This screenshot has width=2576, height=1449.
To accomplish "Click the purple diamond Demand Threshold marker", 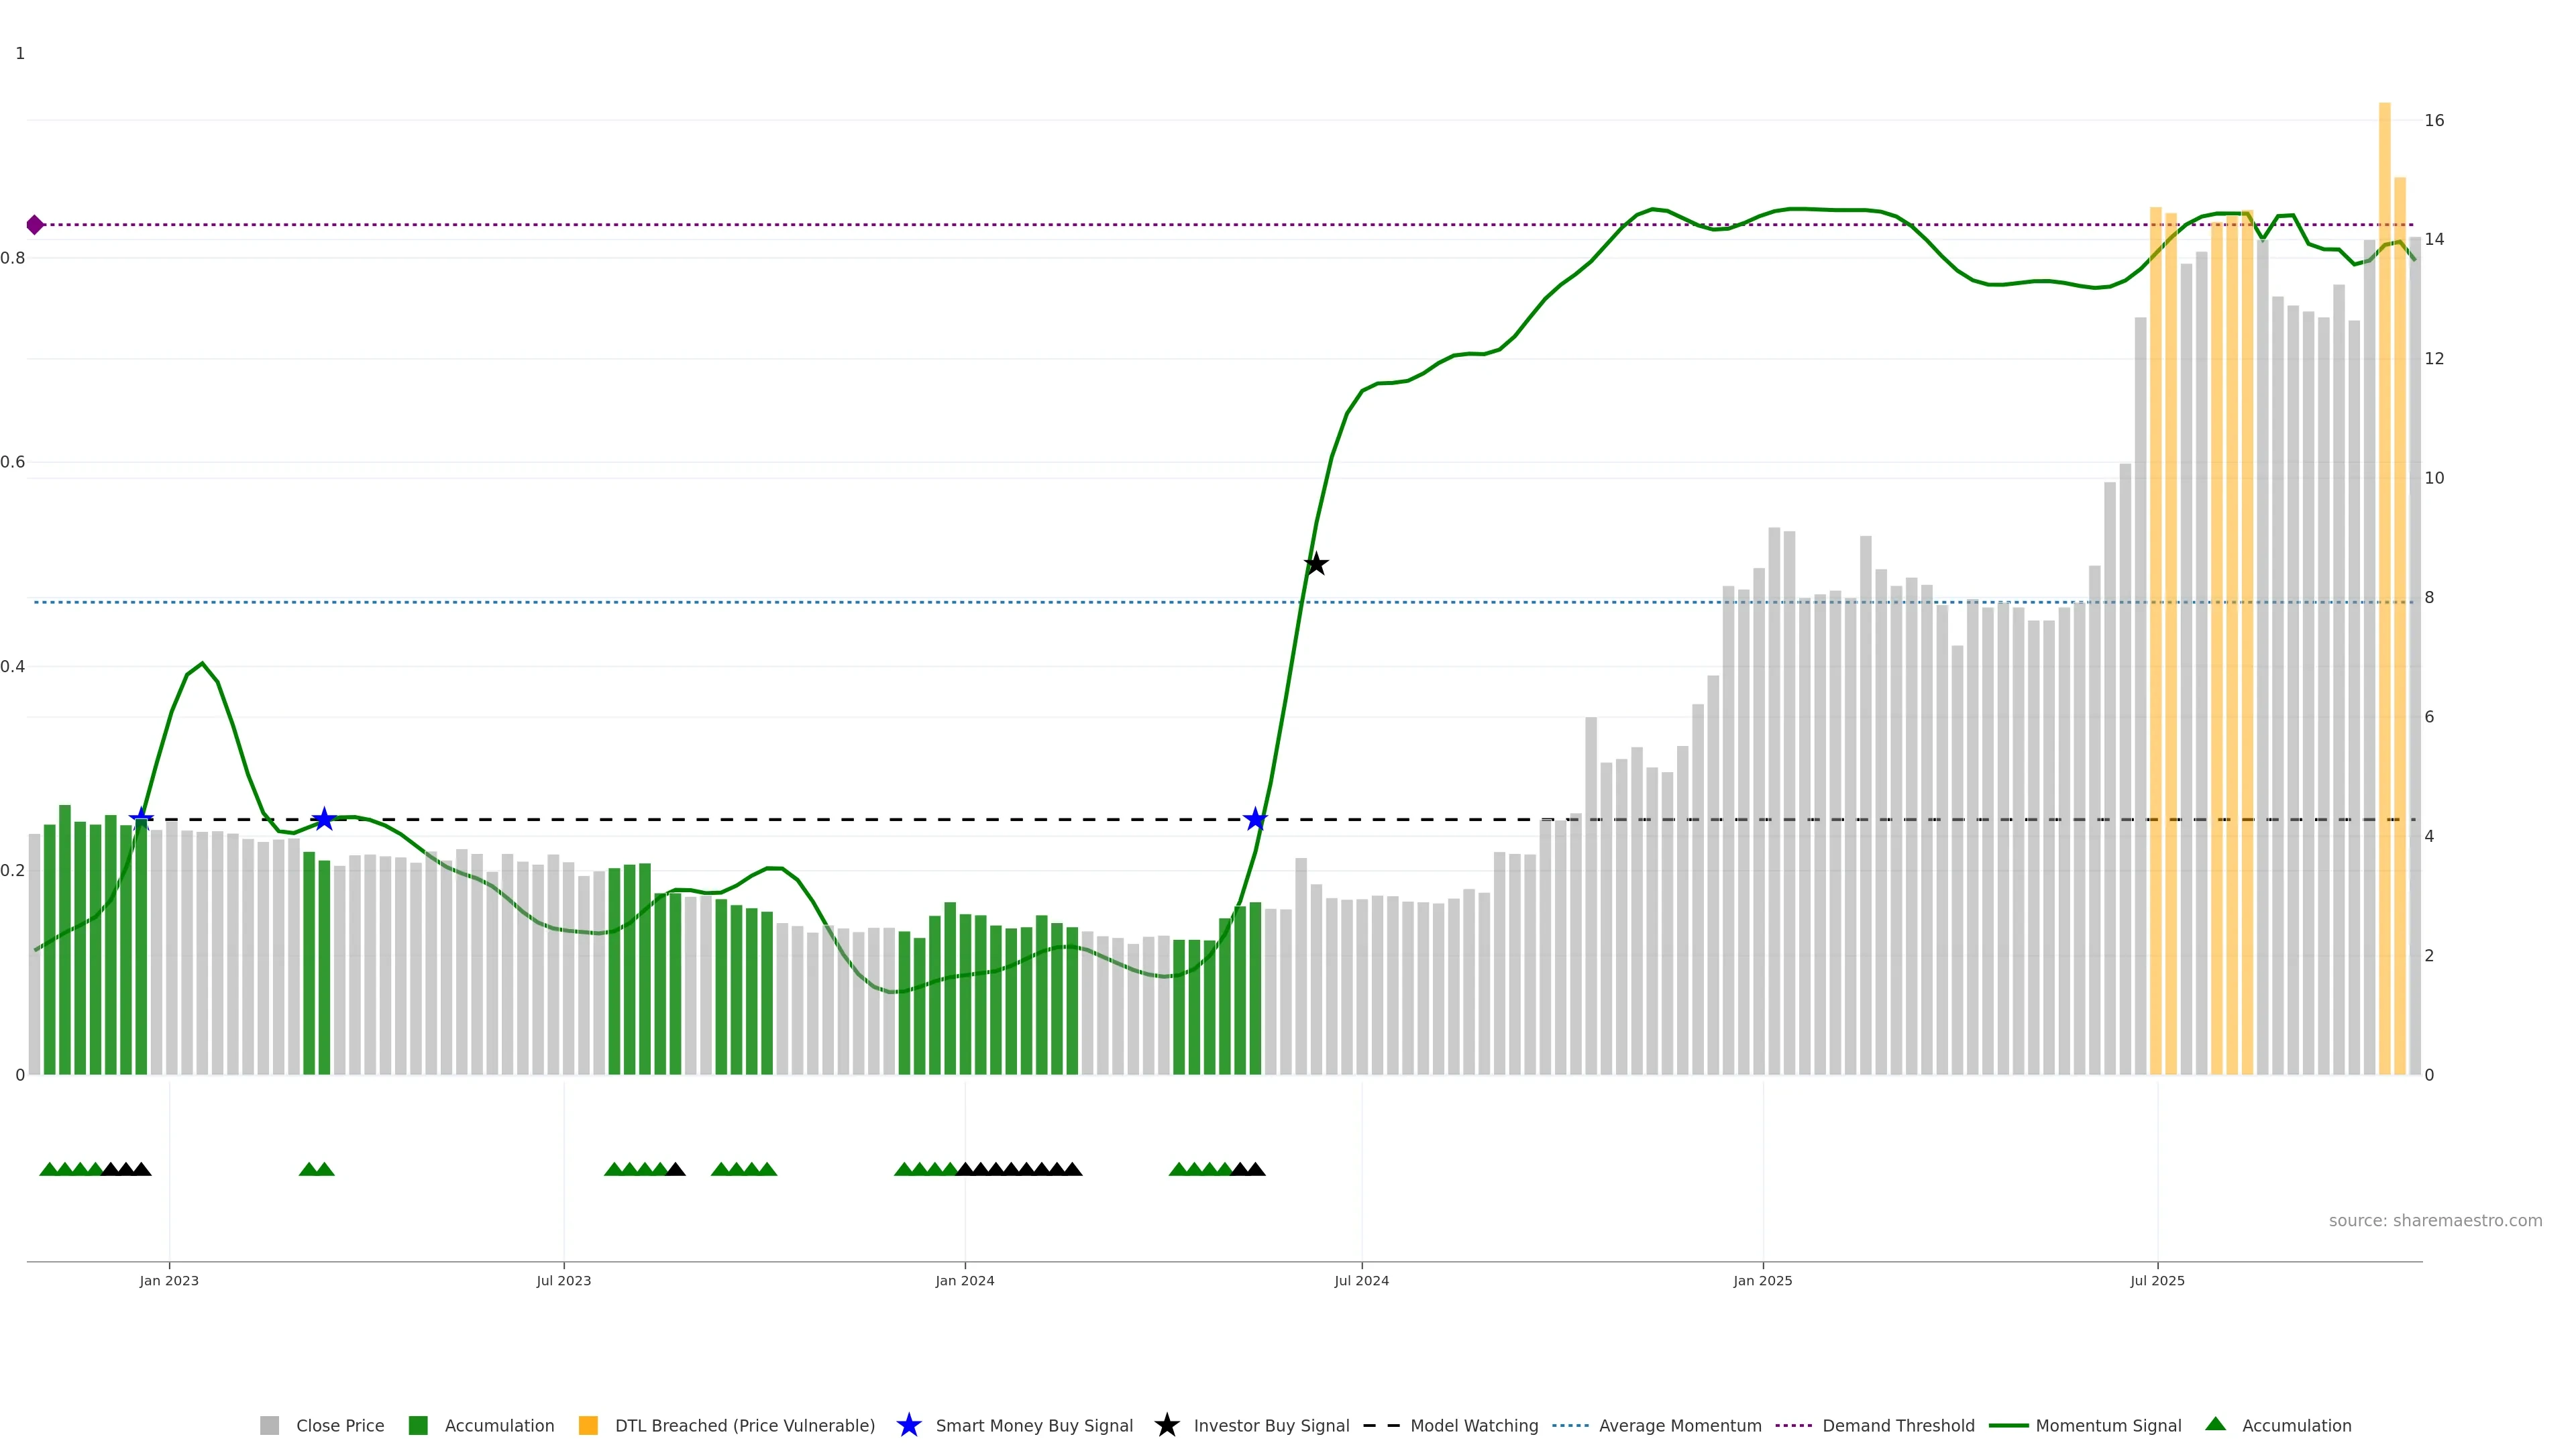I will click(35, 225).
